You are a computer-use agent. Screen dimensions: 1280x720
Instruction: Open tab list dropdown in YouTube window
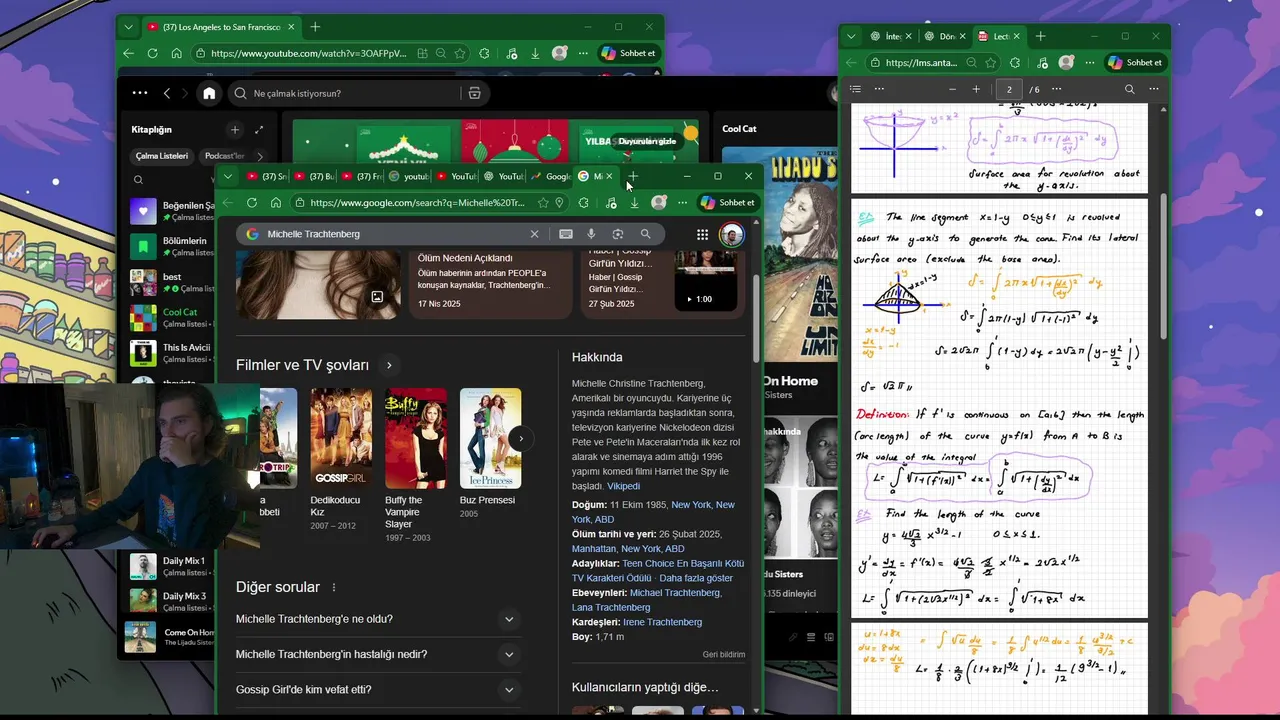click(128, 27)
